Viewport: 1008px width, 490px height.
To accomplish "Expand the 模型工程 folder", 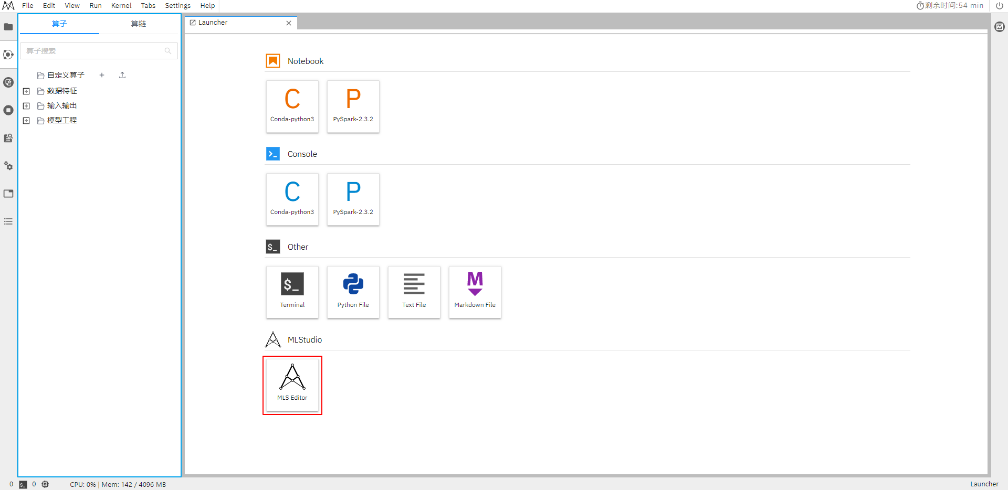I will click(26, 120).
